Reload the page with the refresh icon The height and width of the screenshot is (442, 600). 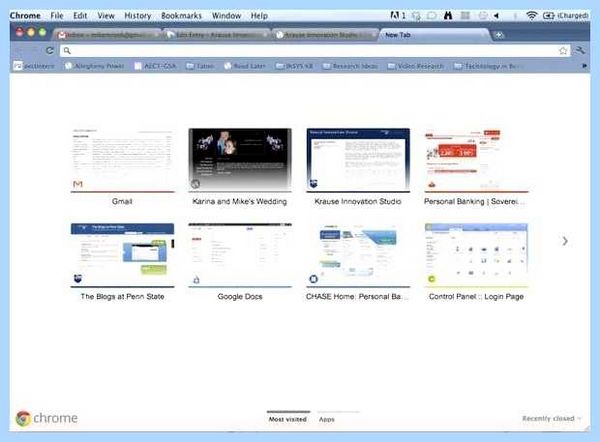pyautogui.click(x=50, y=51)
